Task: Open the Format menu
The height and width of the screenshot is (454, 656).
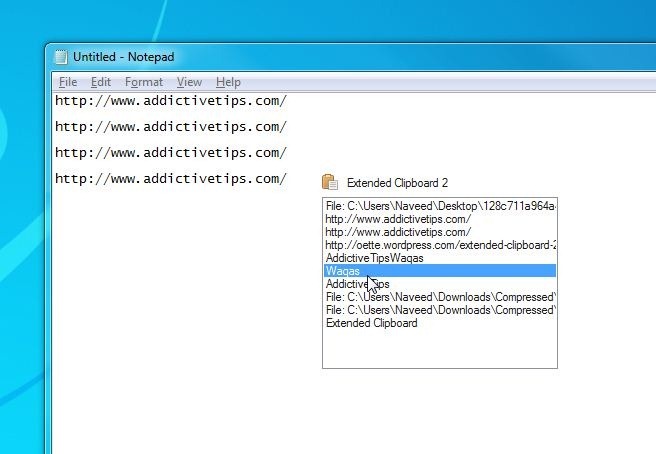Action: (144, 82)
